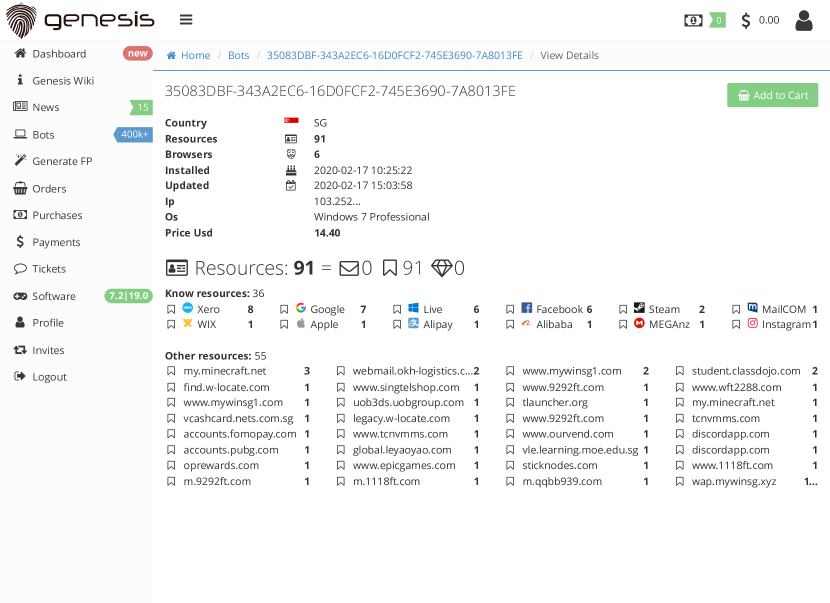Click the Google resource icon
This screenshot has height=603, width=830.
[x=301, y=308]
